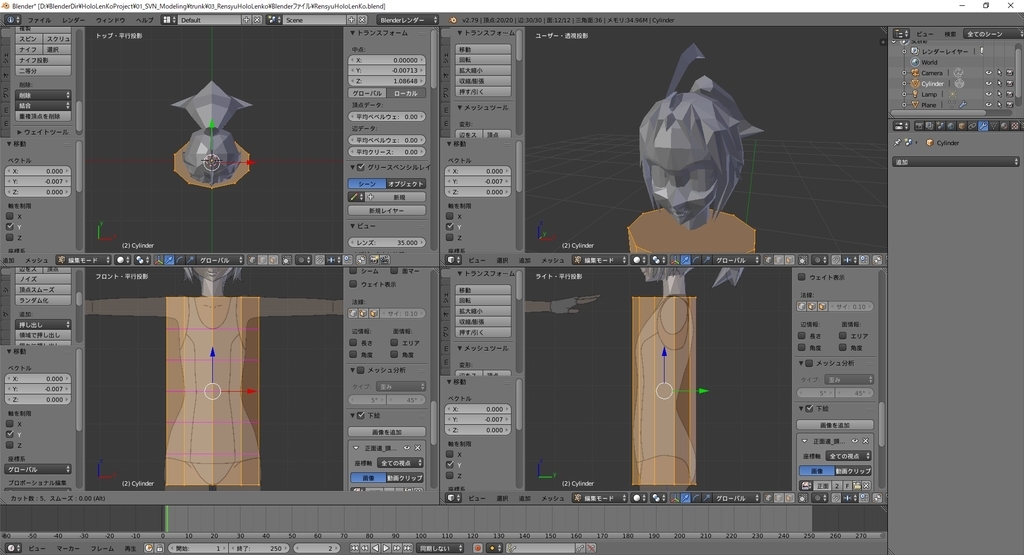Open the 同期しない sync dropdown

point(440,548)
